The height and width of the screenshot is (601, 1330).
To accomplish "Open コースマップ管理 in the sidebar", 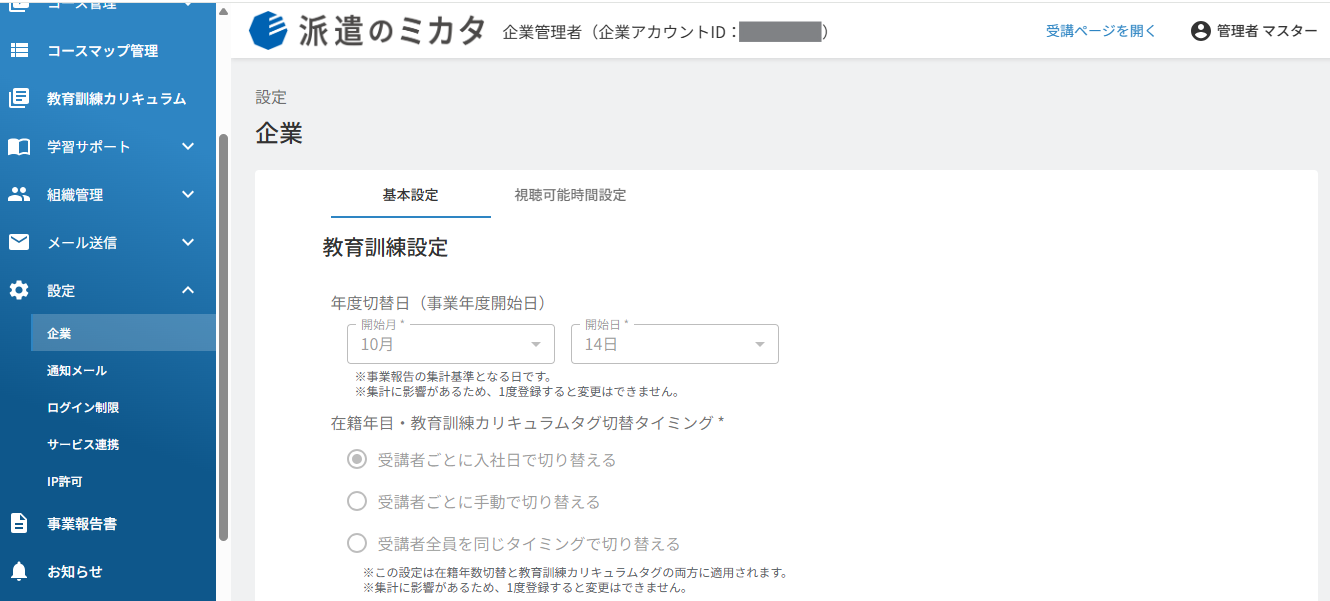I will point(108,51).
